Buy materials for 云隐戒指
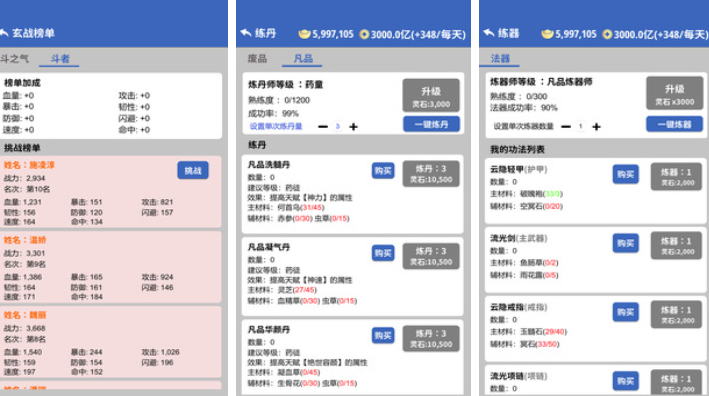 point(626,312)
